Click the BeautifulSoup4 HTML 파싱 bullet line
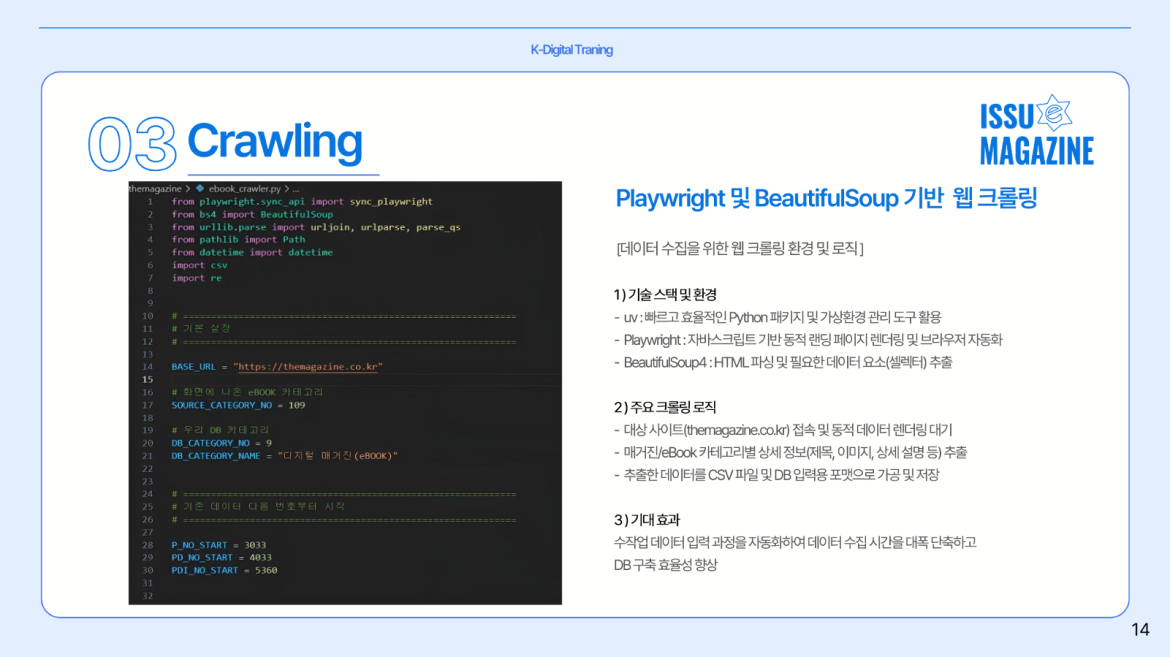 [783, 362]
